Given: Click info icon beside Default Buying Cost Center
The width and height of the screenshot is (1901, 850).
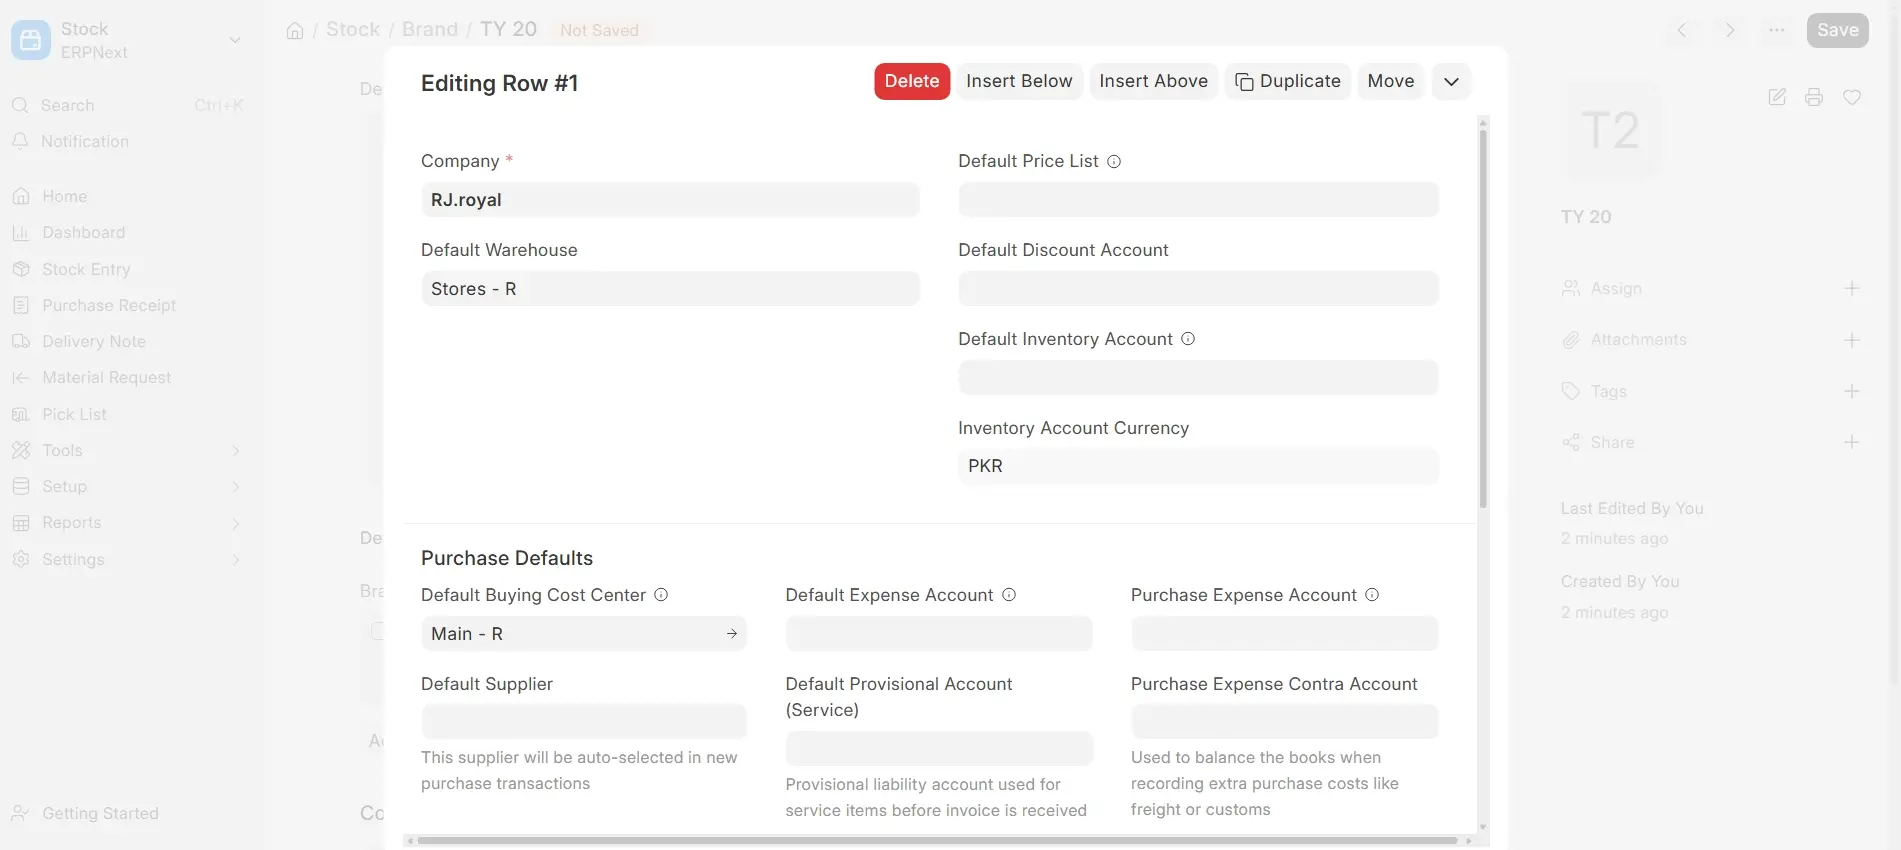Looking at the screenshot, I should tap(661, 595).
